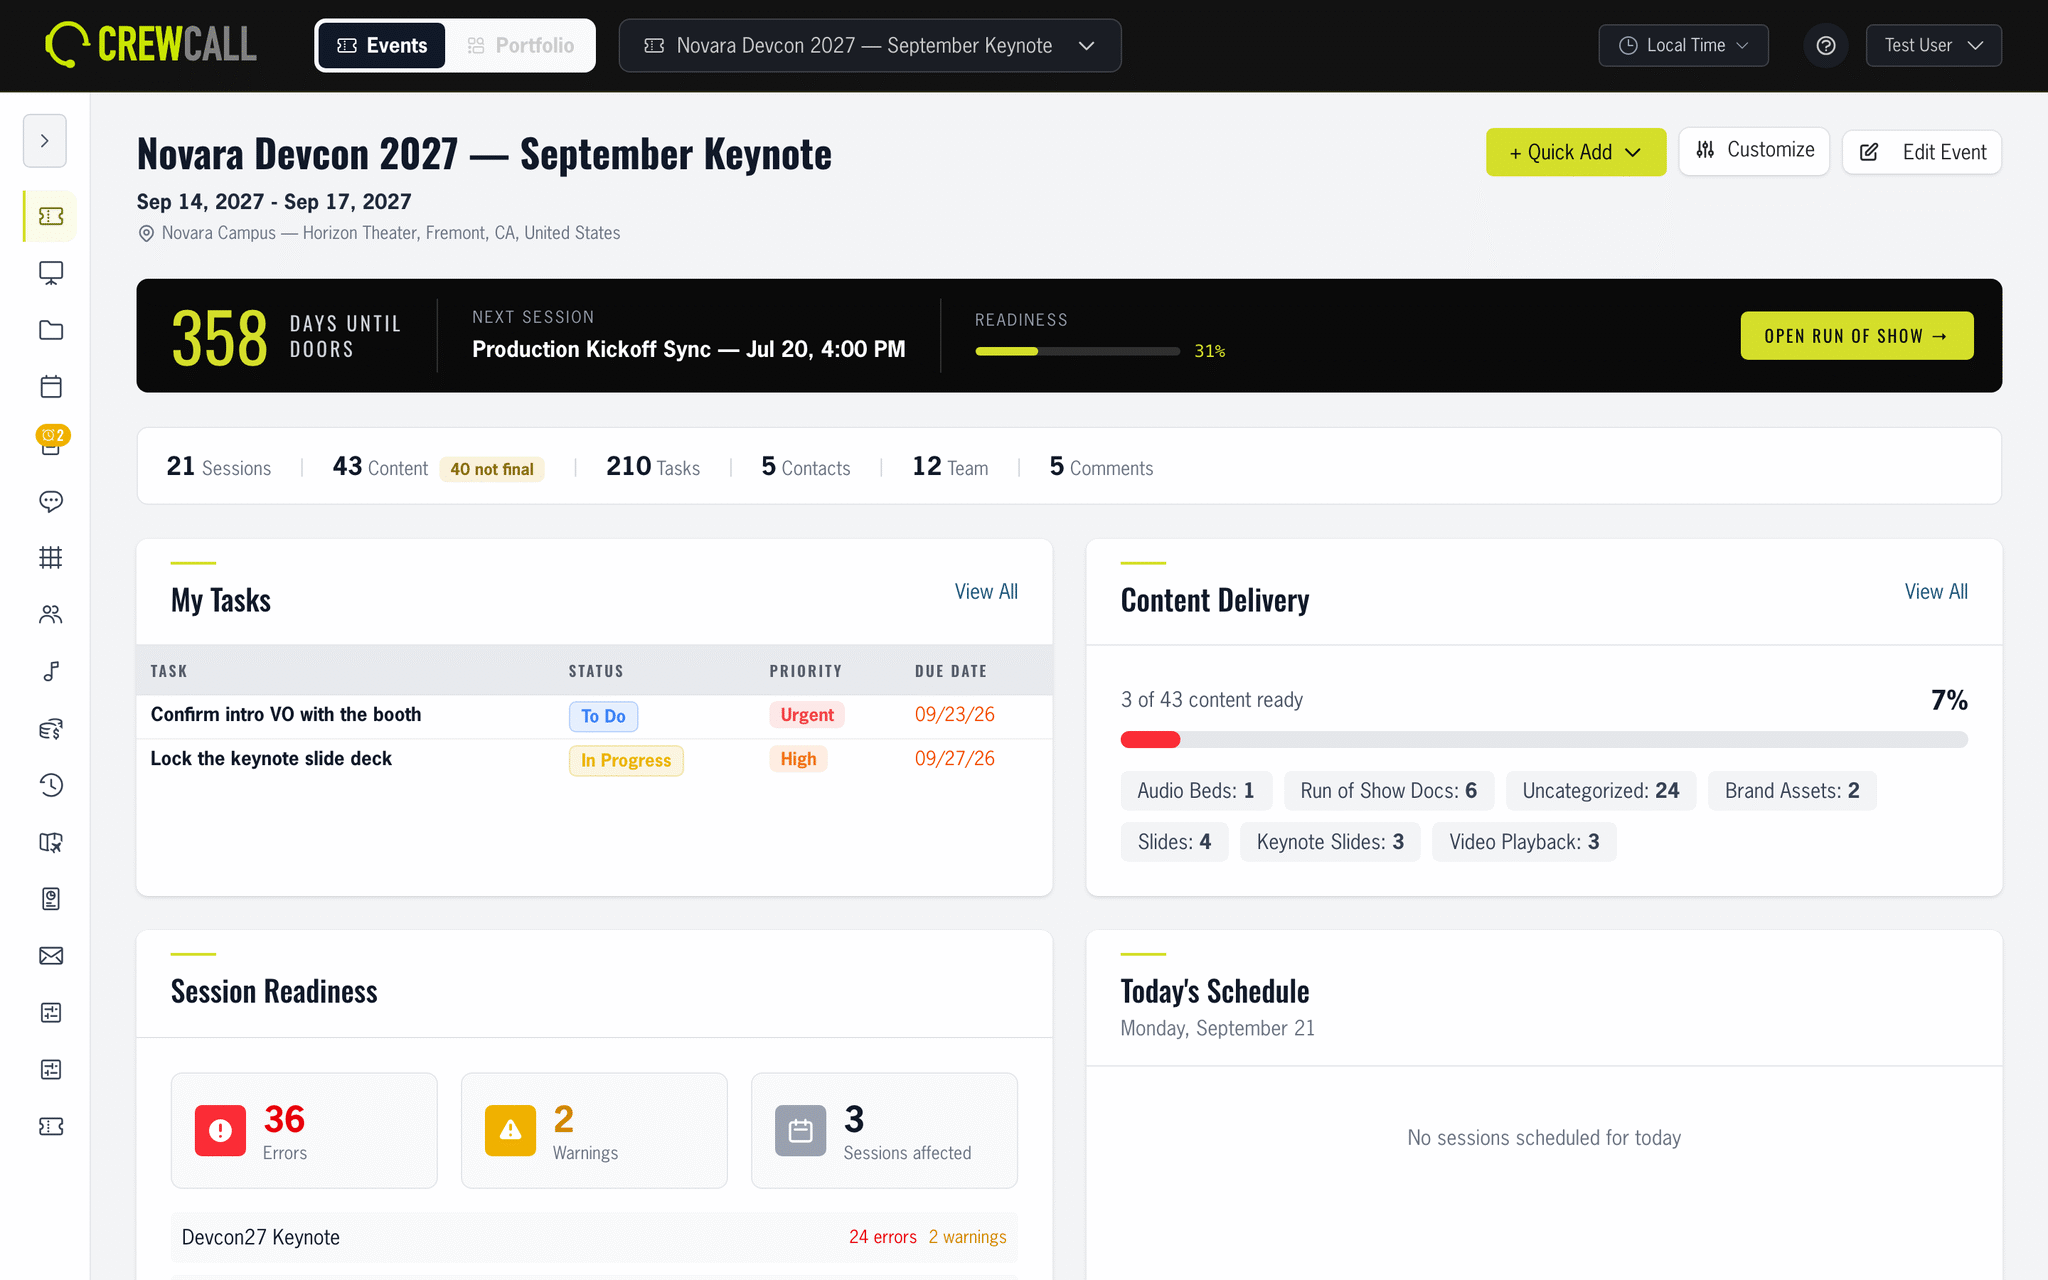This screenshot has height=1280, width=2048.
Task: Open the bottom ticket icon in sidebar
Action: click(x=51, y=1127)
